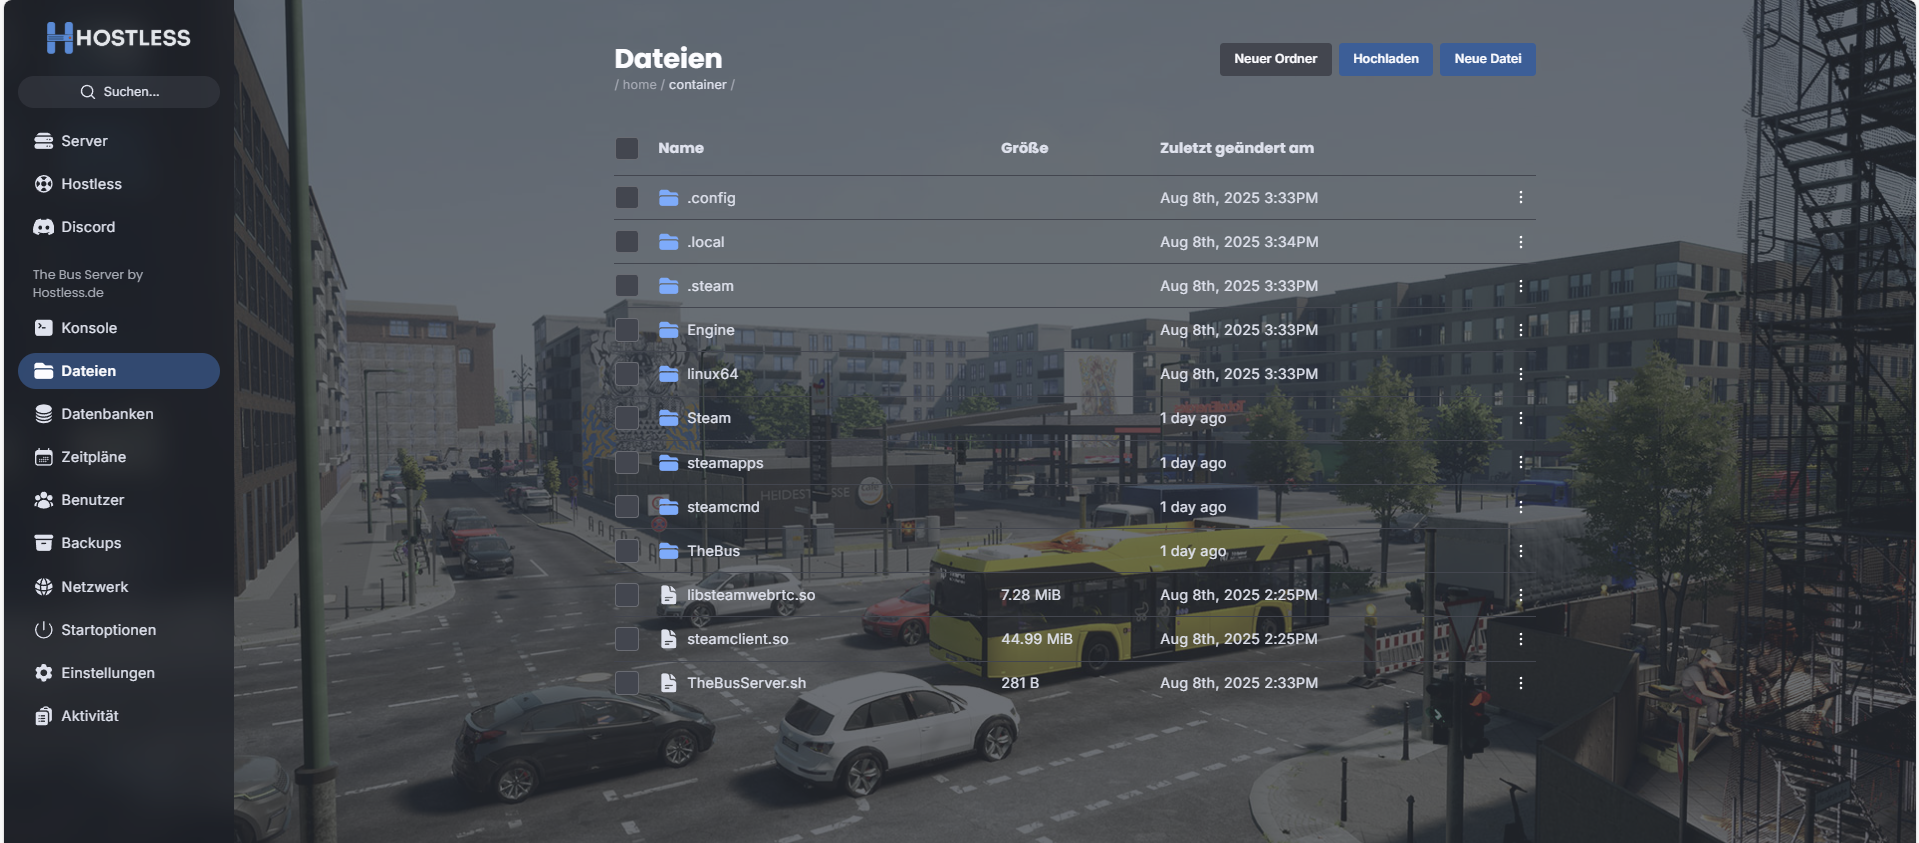Click the search magnifier icon
The width and height of the screenshot is (1919, 843).
[88, 92]
